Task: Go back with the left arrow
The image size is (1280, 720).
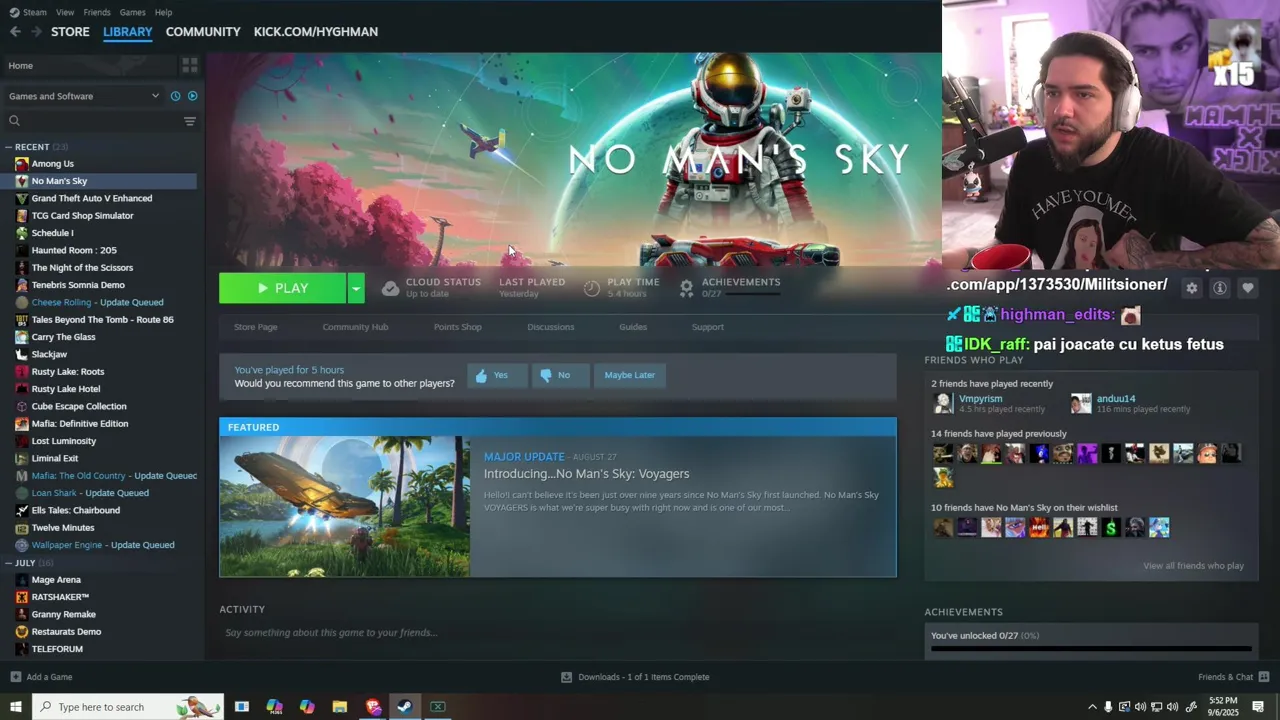Action: pyautogui.click(x=15, y=32)
